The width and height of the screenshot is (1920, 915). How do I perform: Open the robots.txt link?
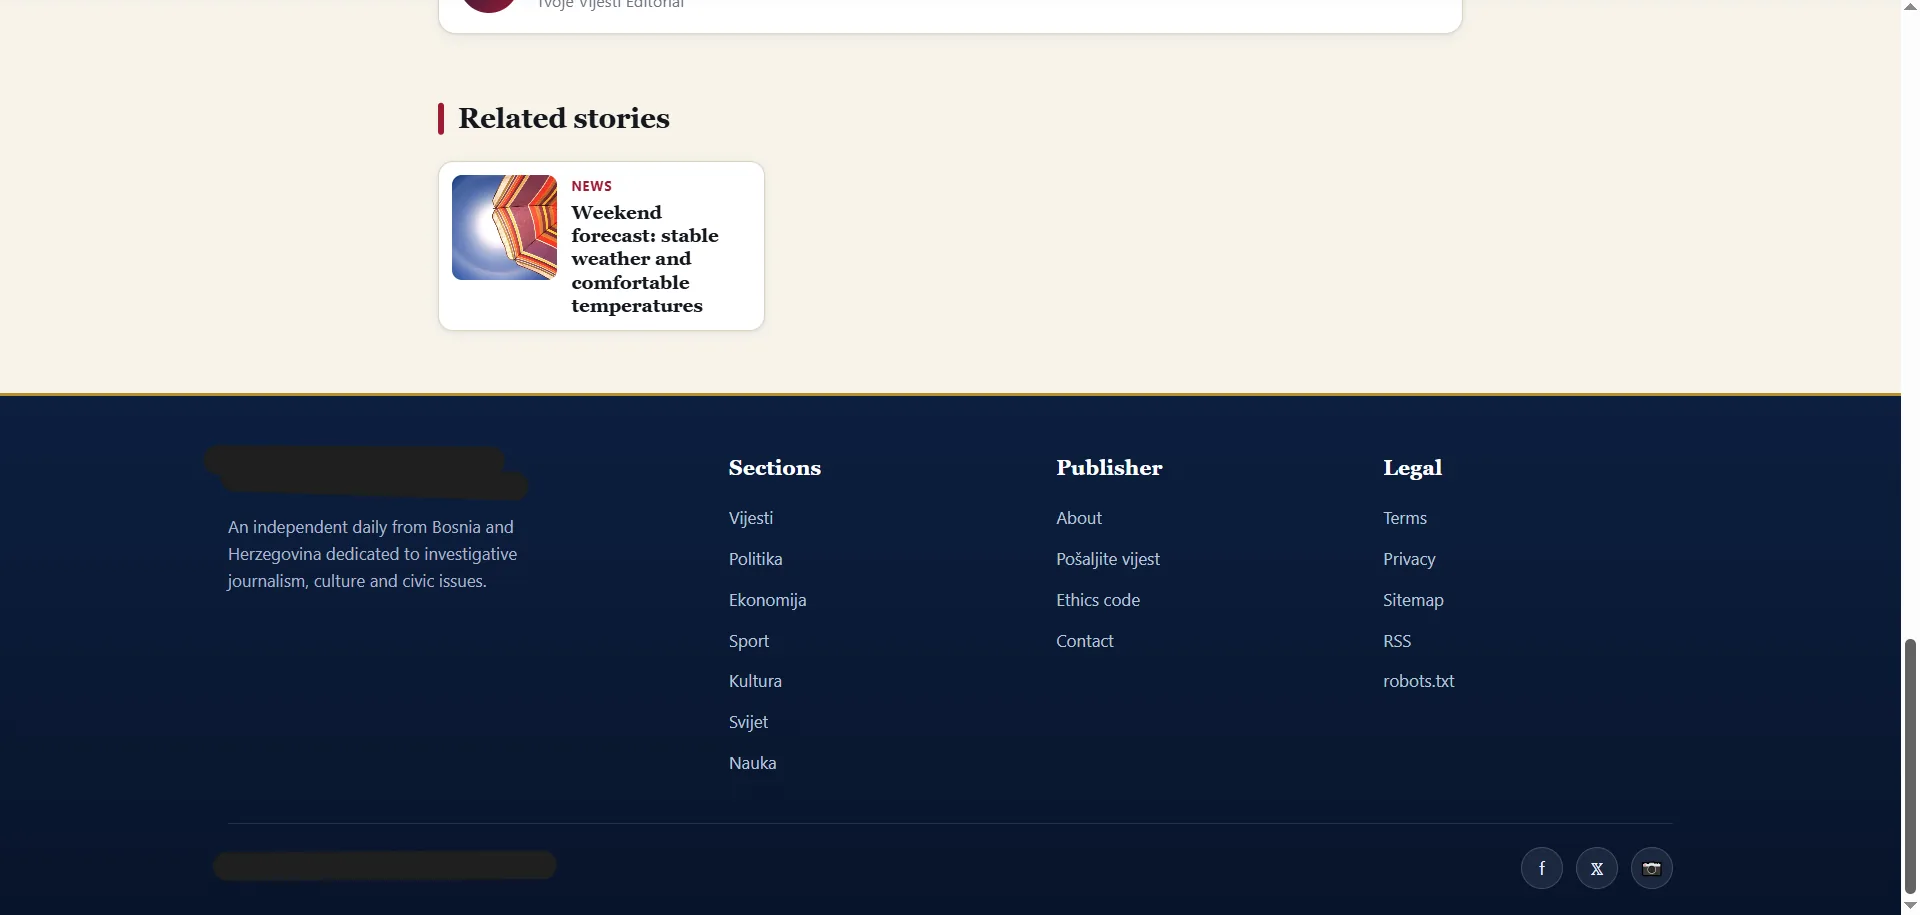[1418, 681]
